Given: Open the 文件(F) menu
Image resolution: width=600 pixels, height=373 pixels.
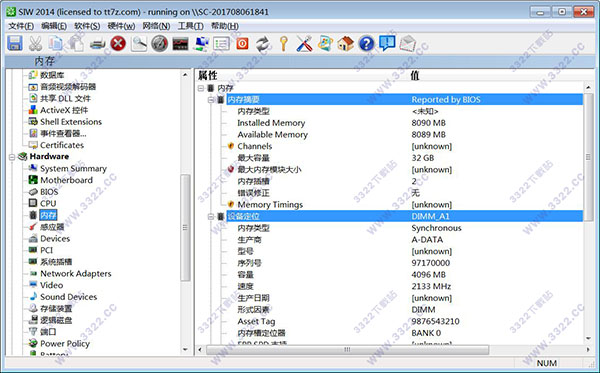Looking at the screenshot, I should coord(21,26).
